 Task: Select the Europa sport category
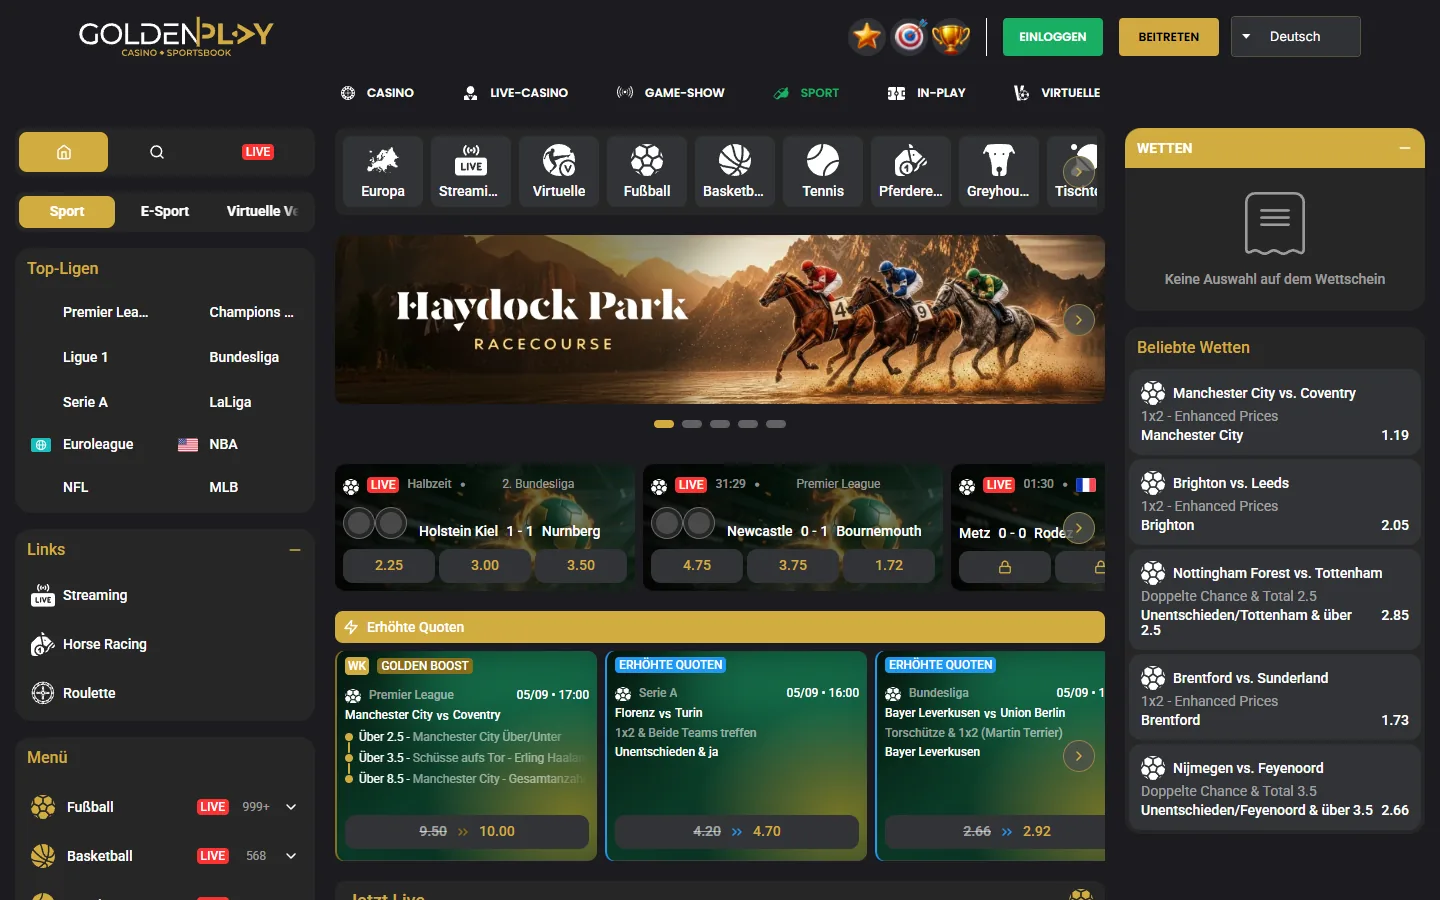click(x=383, y=172)
